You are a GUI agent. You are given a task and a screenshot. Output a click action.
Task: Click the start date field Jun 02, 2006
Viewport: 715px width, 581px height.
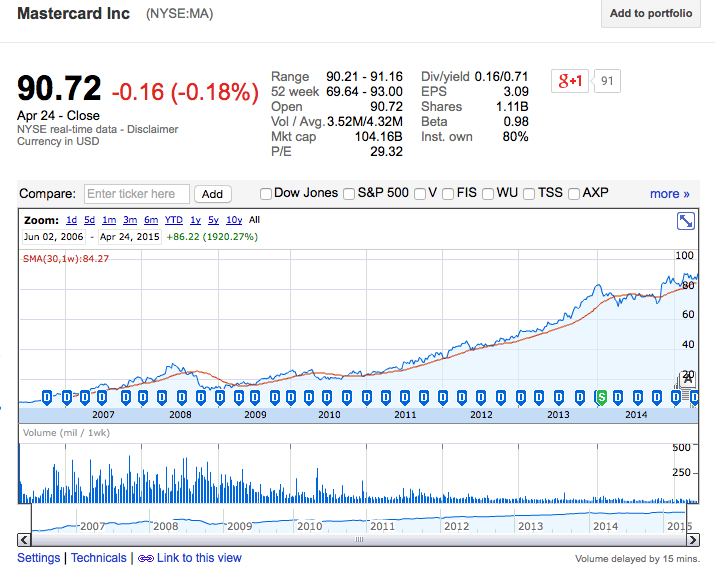click(x=53, y=237)
